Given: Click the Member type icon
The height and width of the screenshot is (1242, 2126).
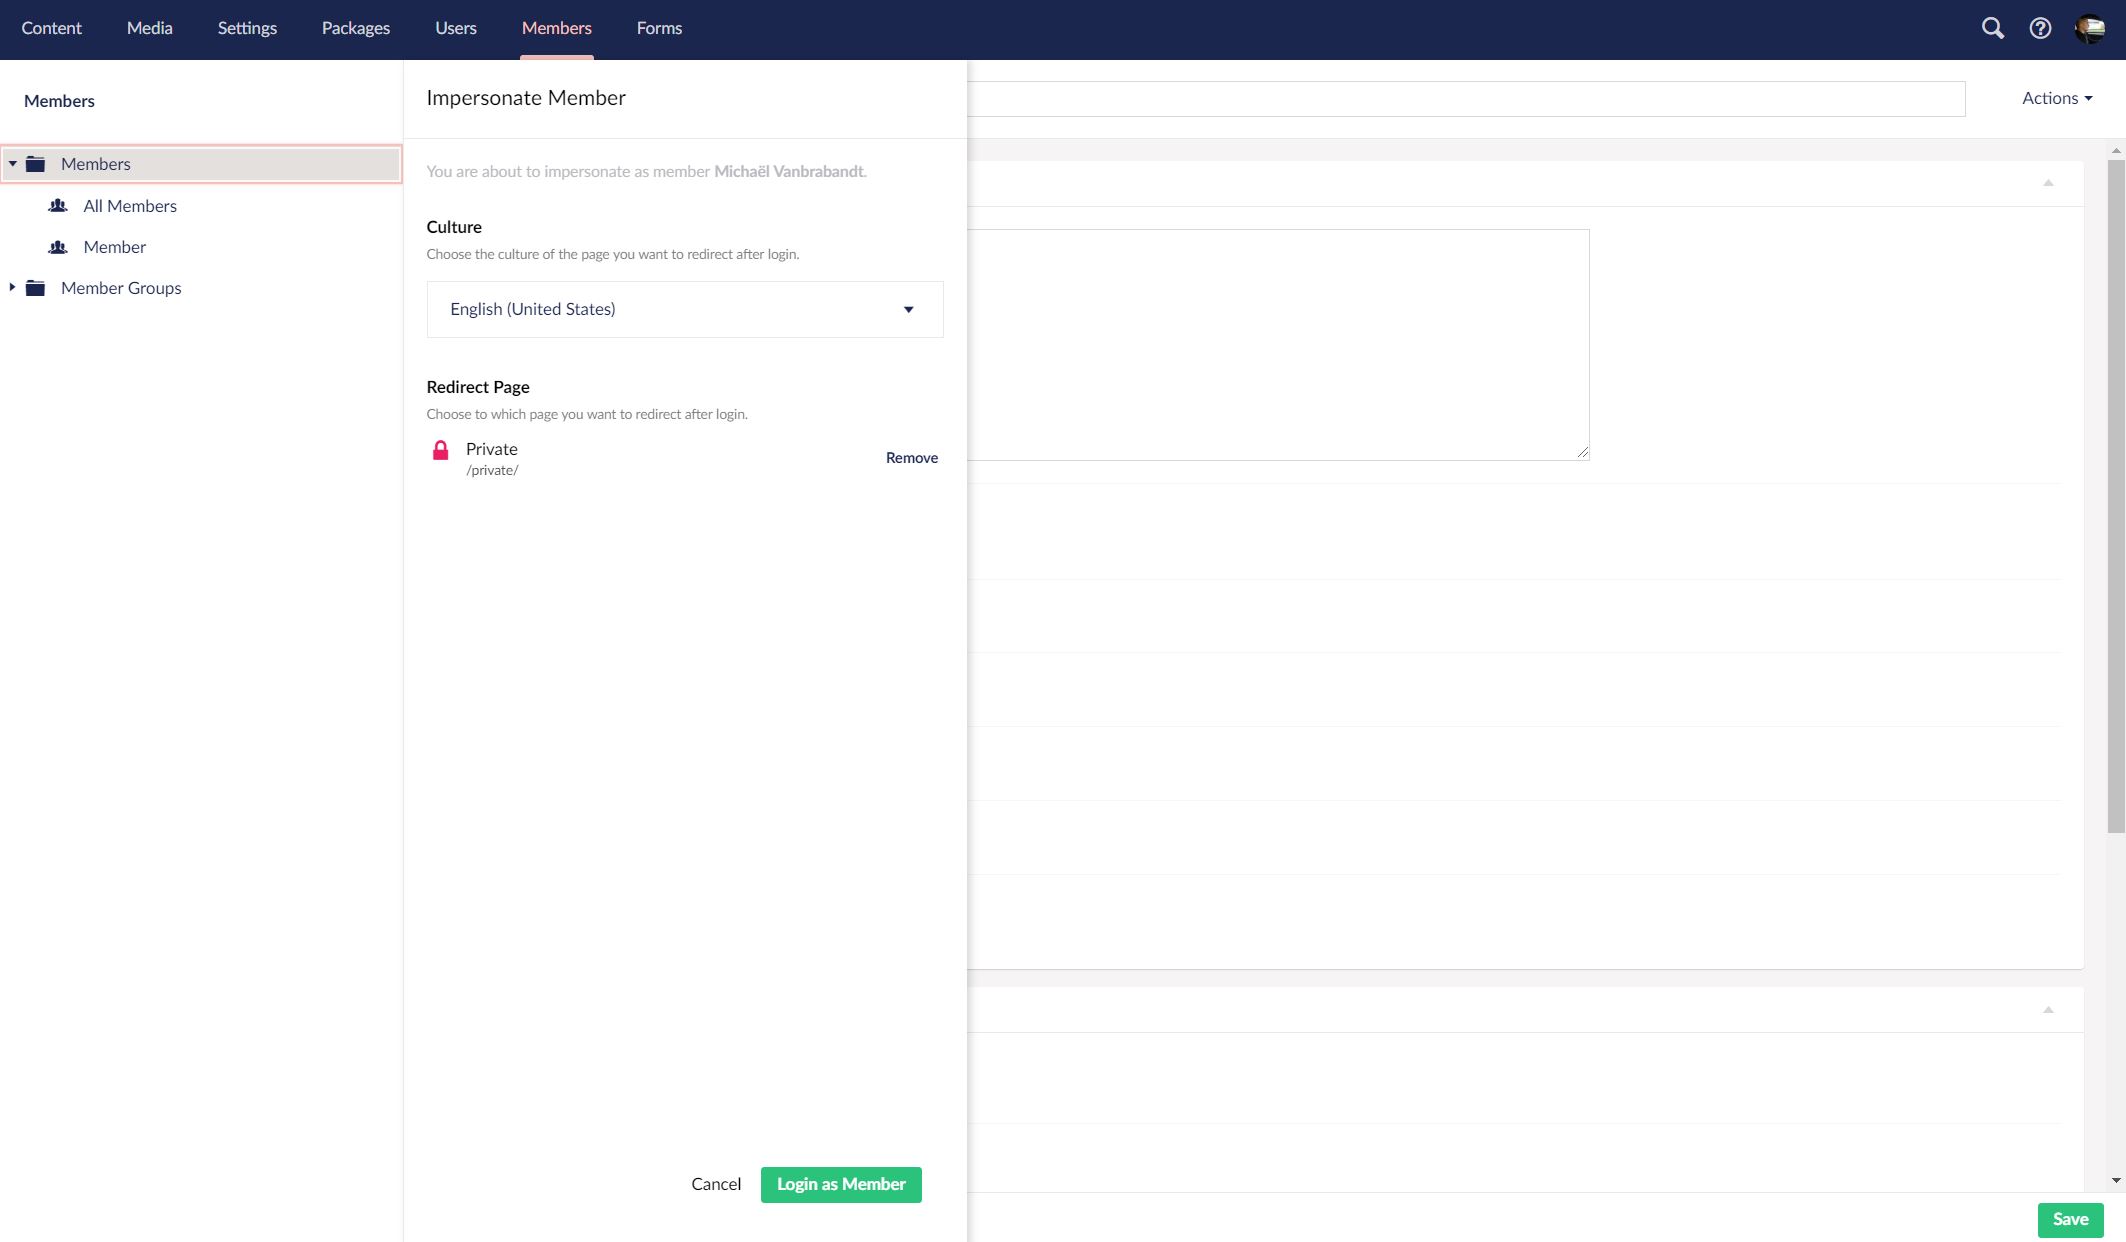Looking at the screenshot, I should [x=58, y=247].
